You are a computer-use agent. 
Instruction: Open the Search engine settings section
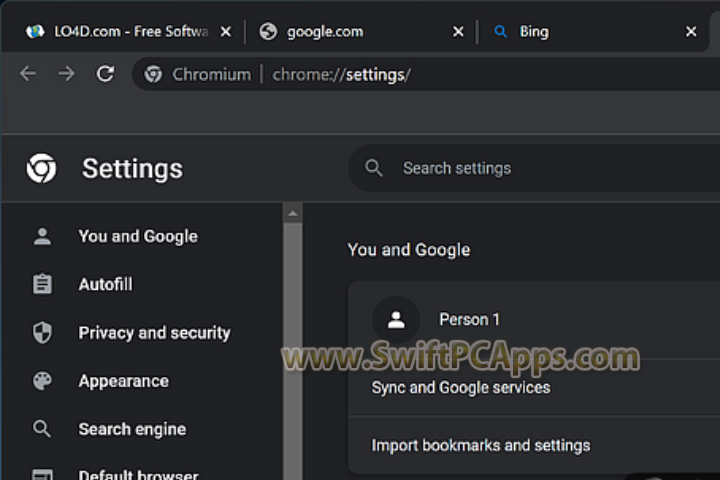pos(132,429)
